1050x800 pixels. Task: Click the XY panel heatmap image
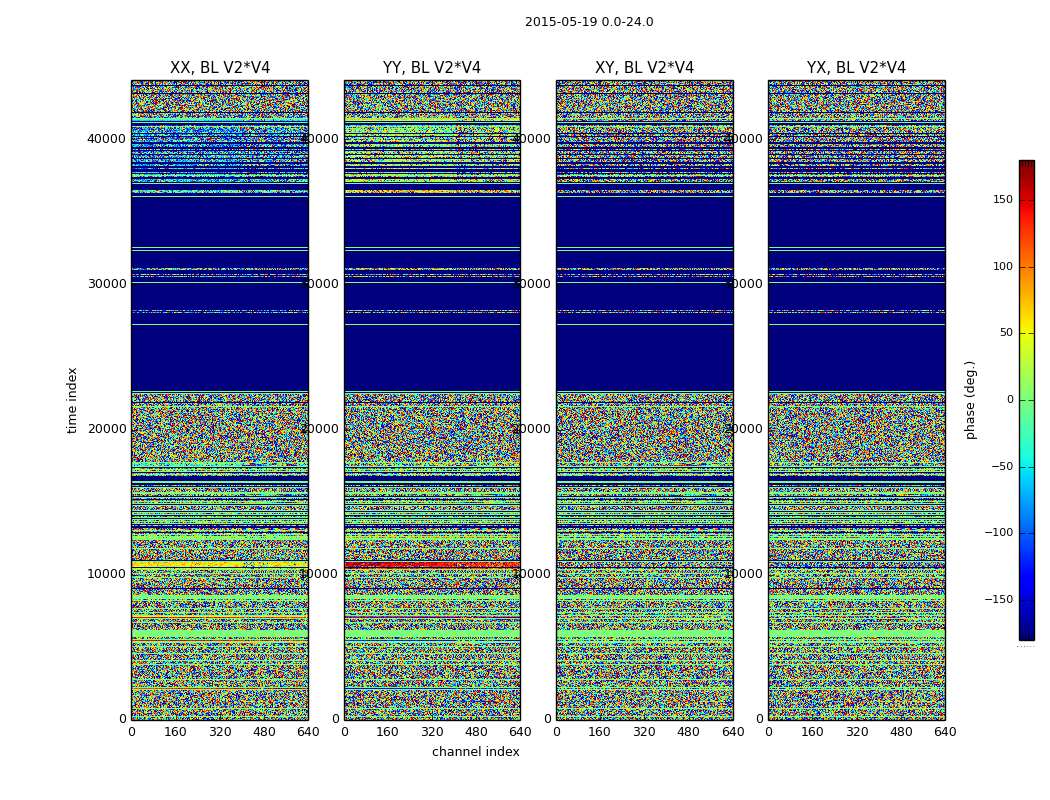[644, 400]
